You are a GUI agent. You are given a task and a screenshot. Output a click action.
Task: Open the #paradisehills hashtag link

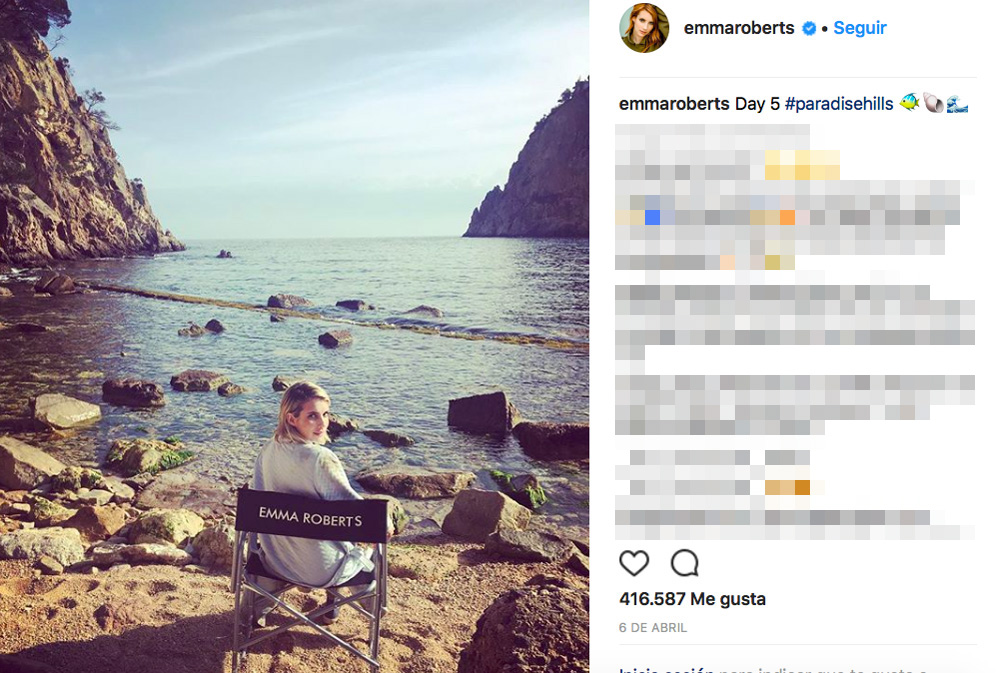838,104
